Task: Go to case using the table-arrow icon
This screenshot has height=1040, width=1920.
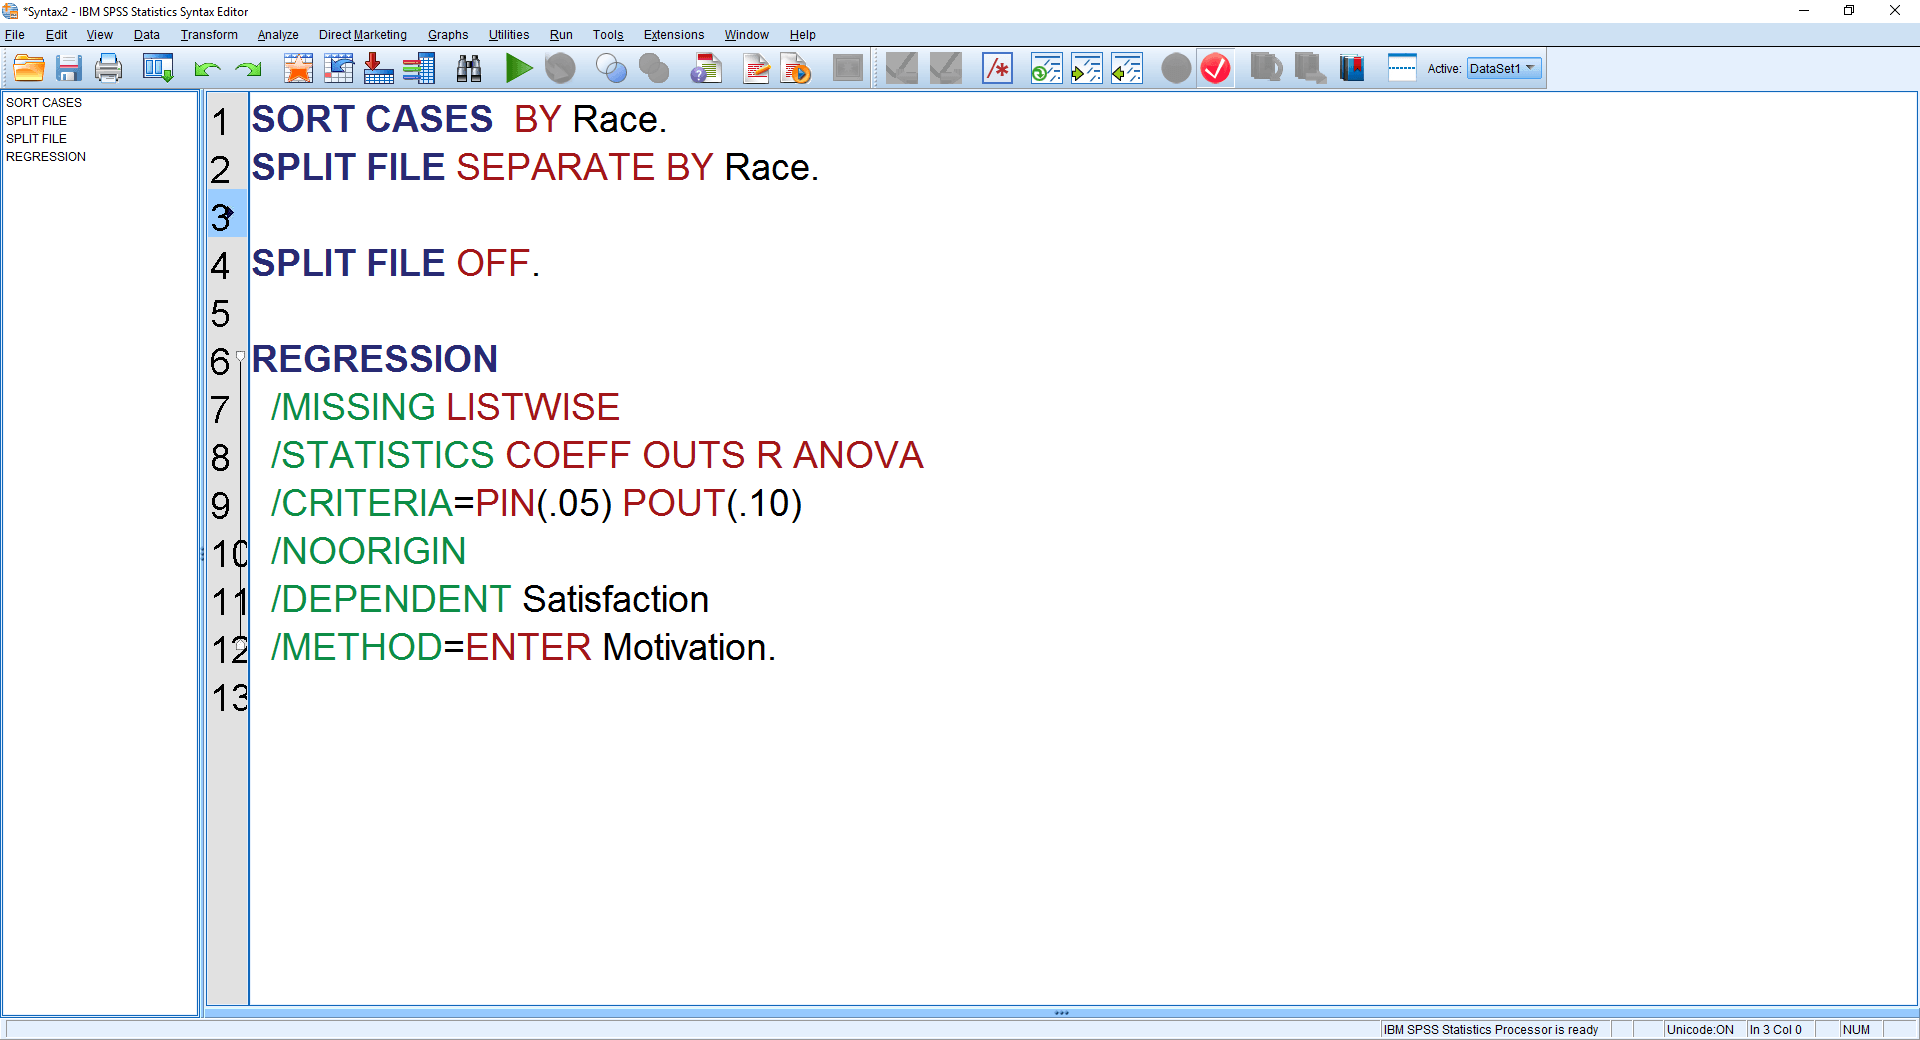Action: pyautogui.click(x=339, y=68)
